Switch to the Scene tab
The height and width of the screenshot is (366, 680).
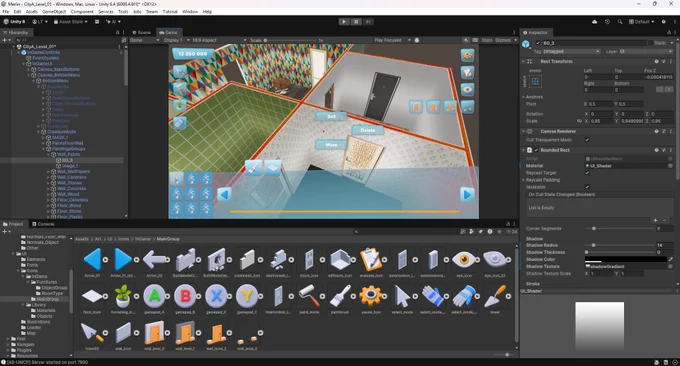tap(142, 33)
